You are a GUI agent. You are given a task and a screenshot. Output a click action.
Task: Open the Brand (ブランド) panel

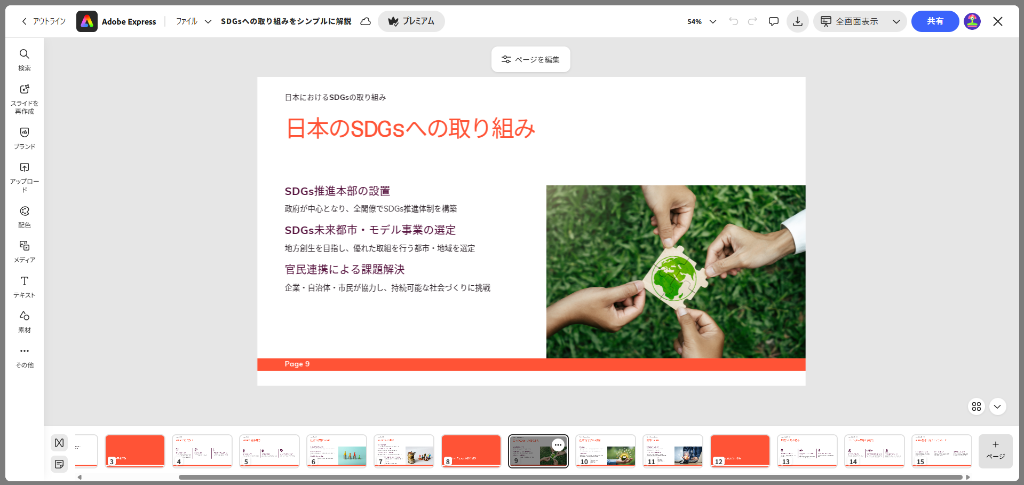click(24, 138)
